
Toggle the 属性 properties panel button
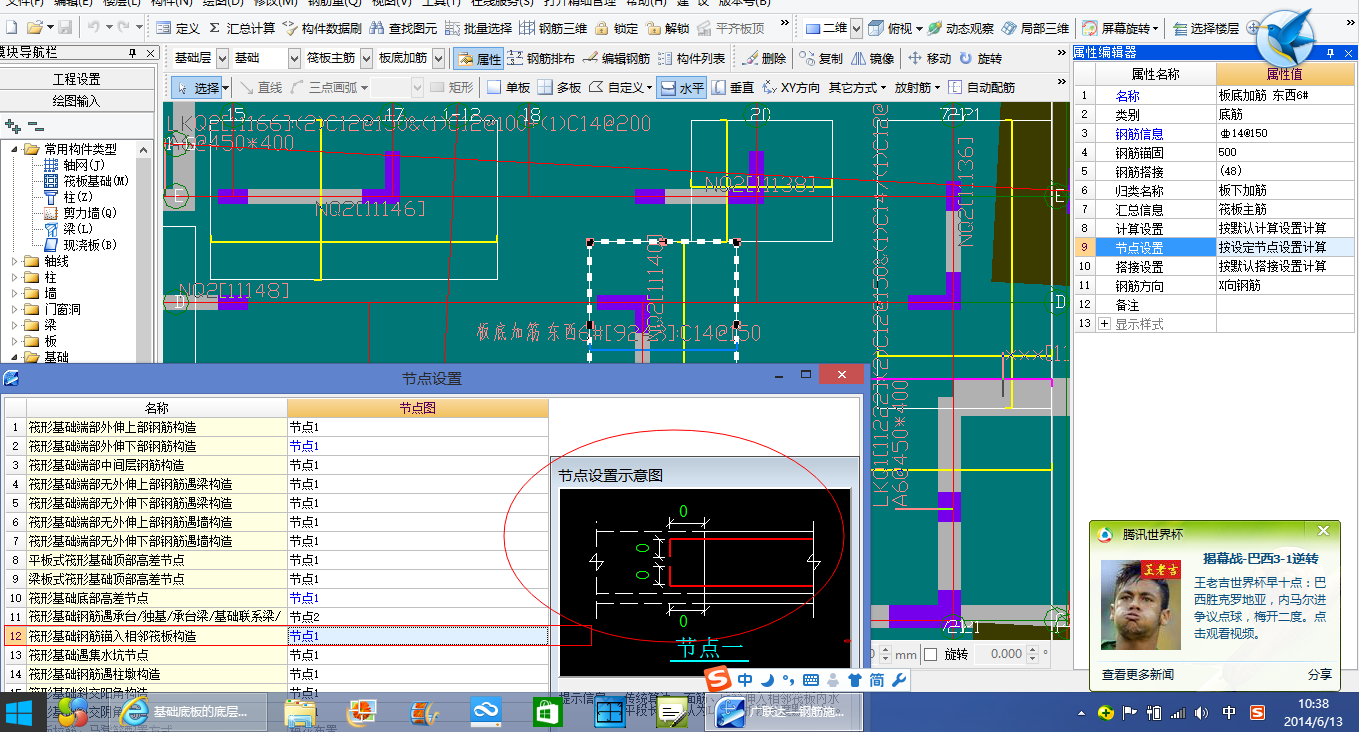click(478, 59)
